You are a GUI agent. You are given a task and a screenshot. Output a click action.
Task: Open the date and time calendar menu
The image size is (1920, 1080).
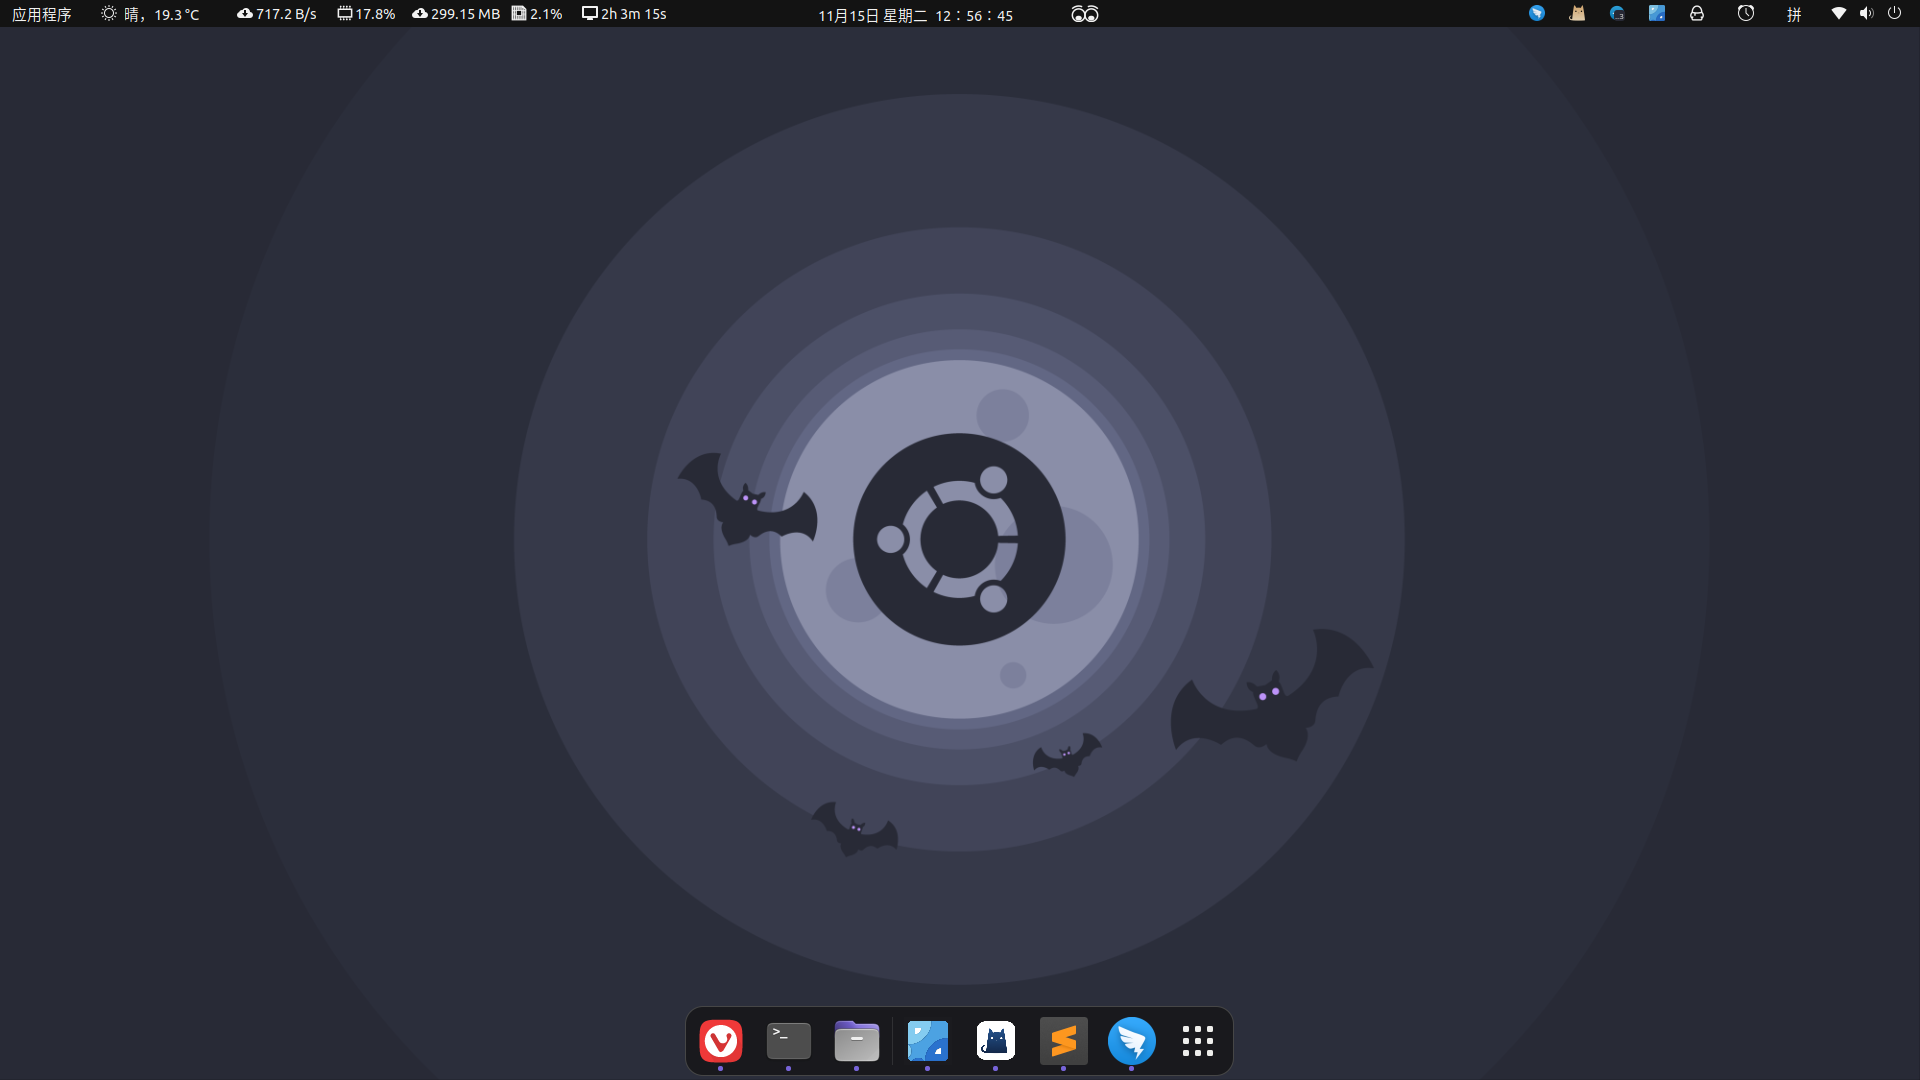click(x=915, y=15)
